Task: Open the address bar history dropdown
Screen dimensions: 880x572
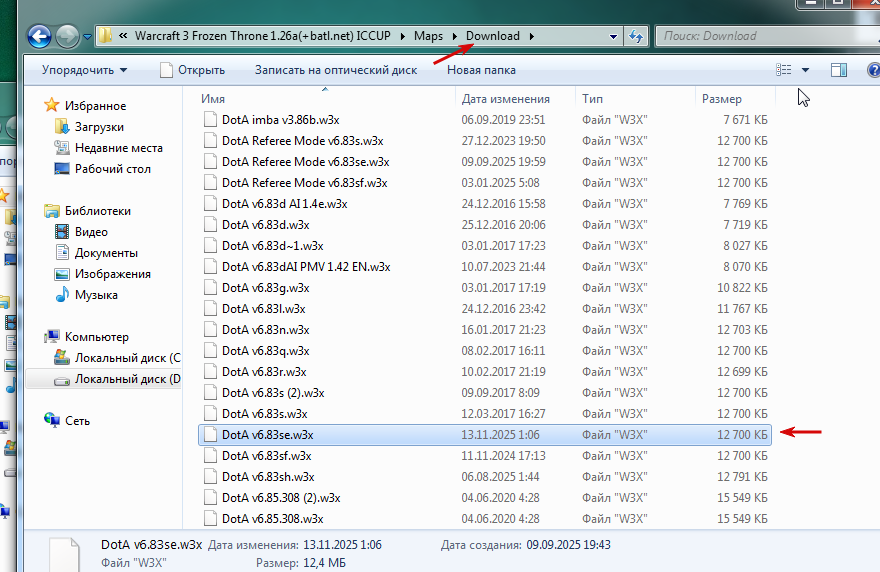Action: [613, 36]
